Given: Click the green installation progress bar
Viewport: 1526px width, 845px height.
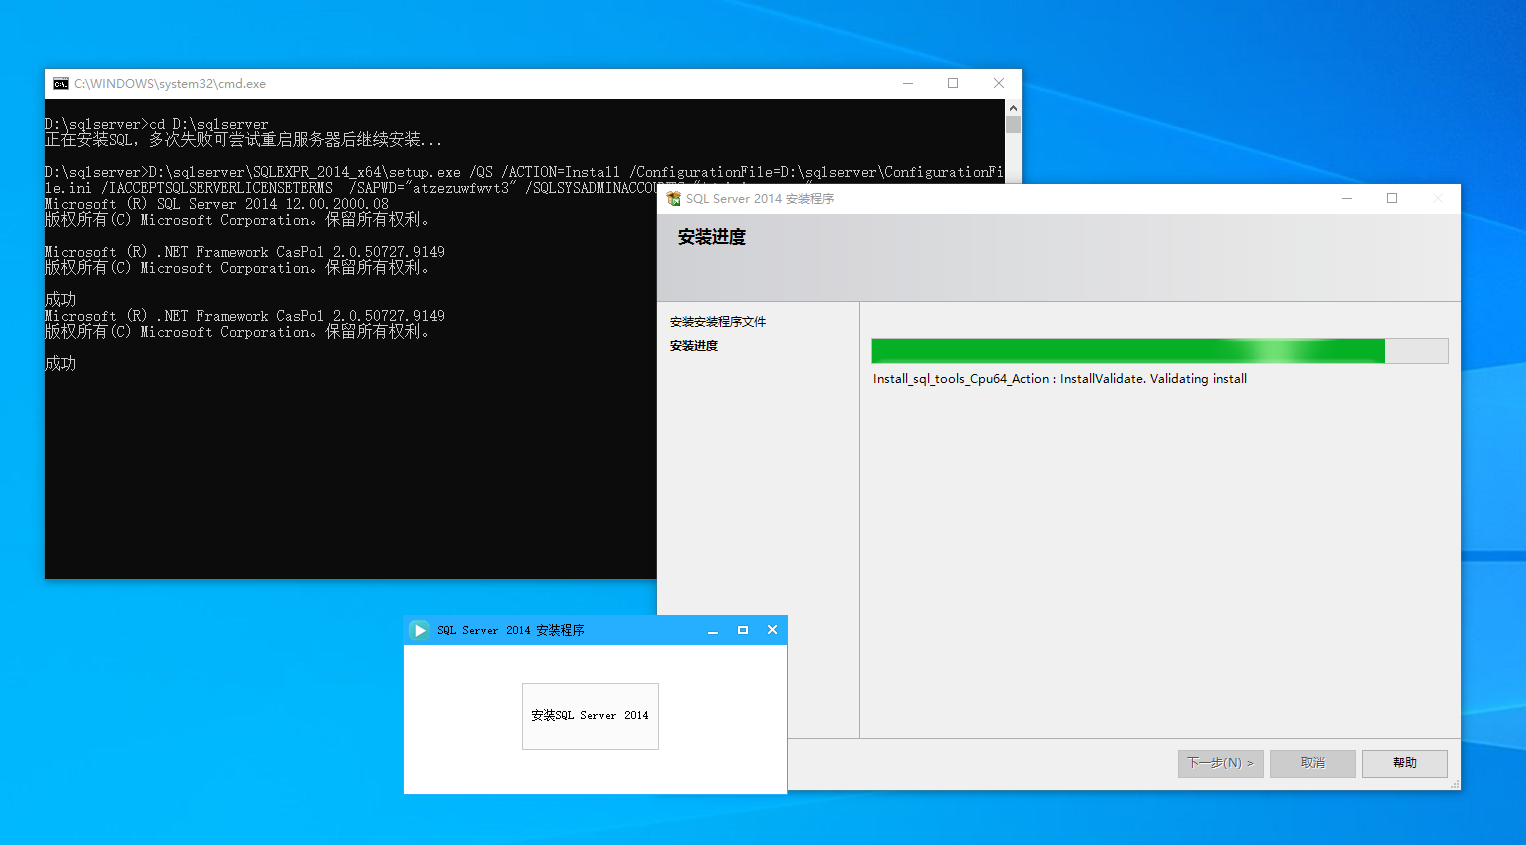Looking at the screenshot, I should coord(1160,351).
